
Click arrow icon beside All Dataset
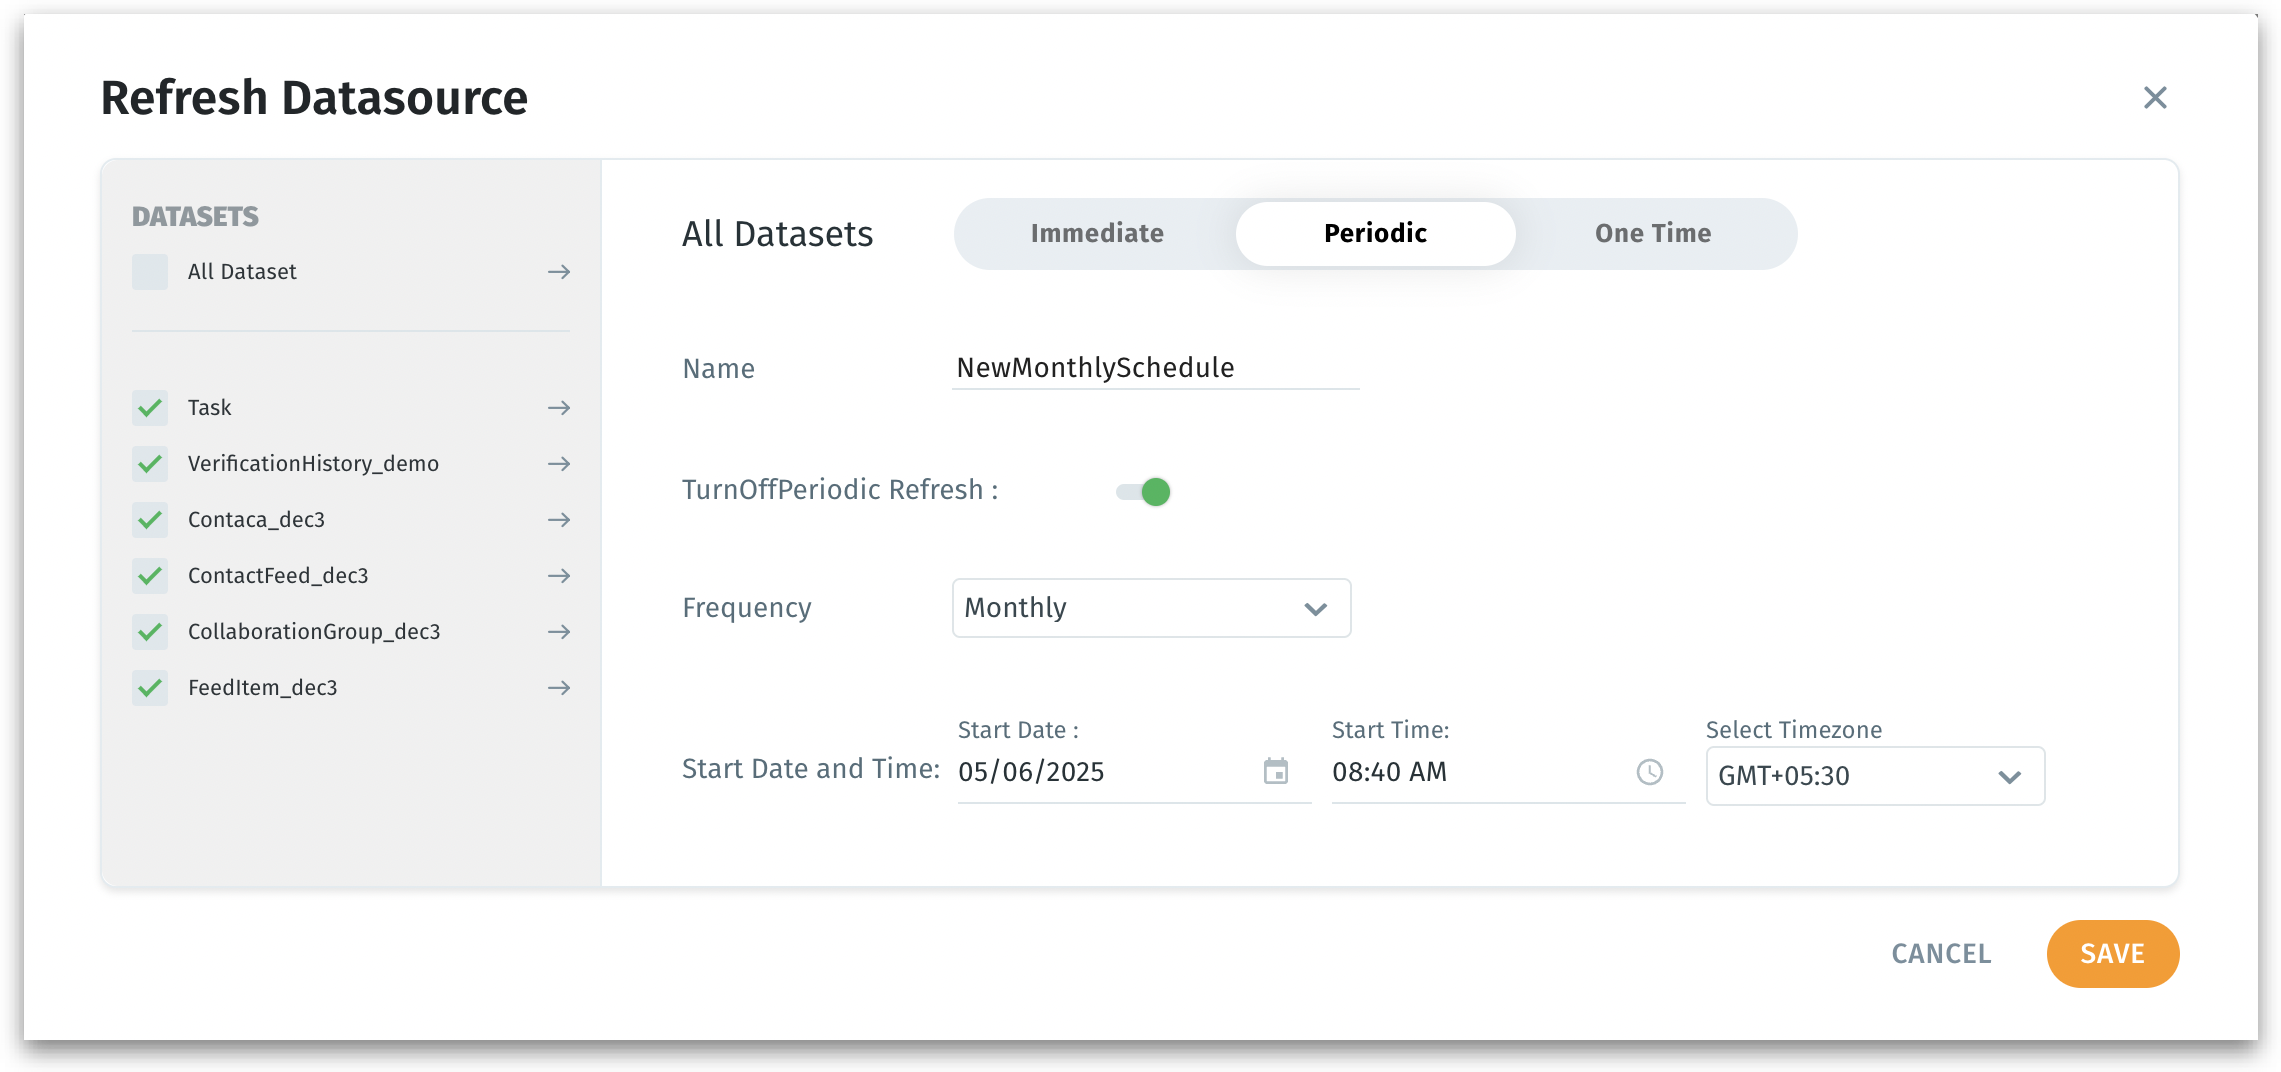tap(559, 272)
